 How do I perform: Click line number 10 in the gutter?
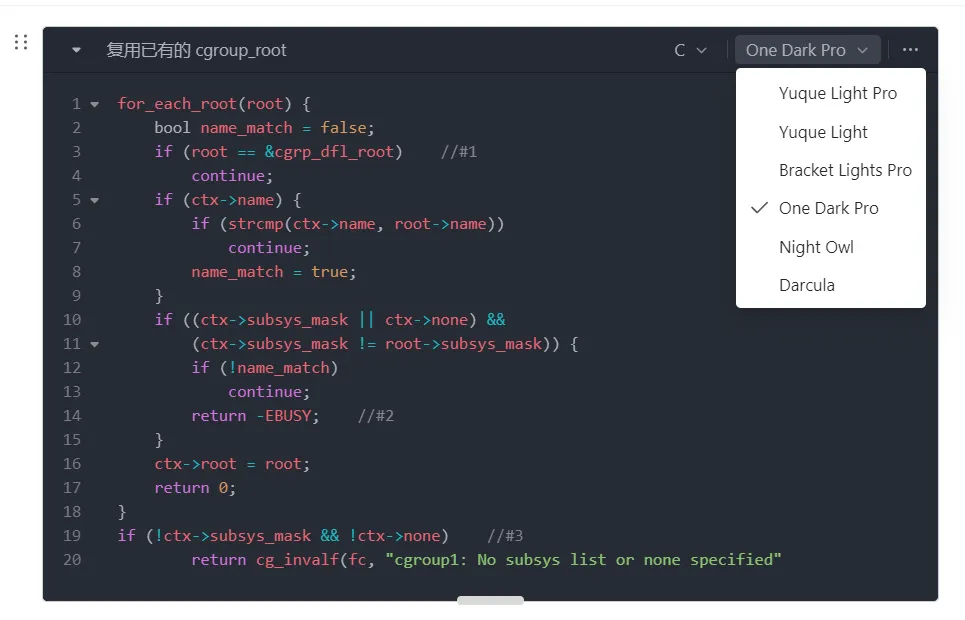coord(72,320)
